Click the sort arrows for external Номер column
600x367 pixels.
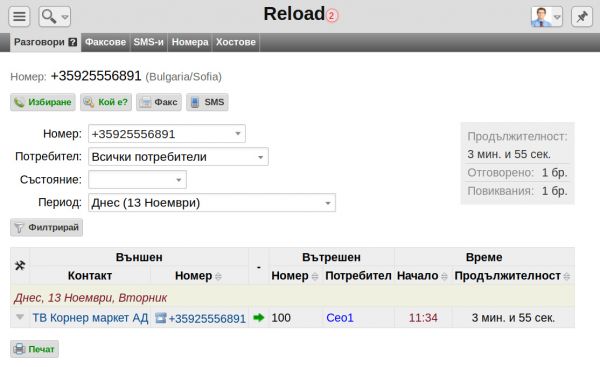click(x=218, y=276)
